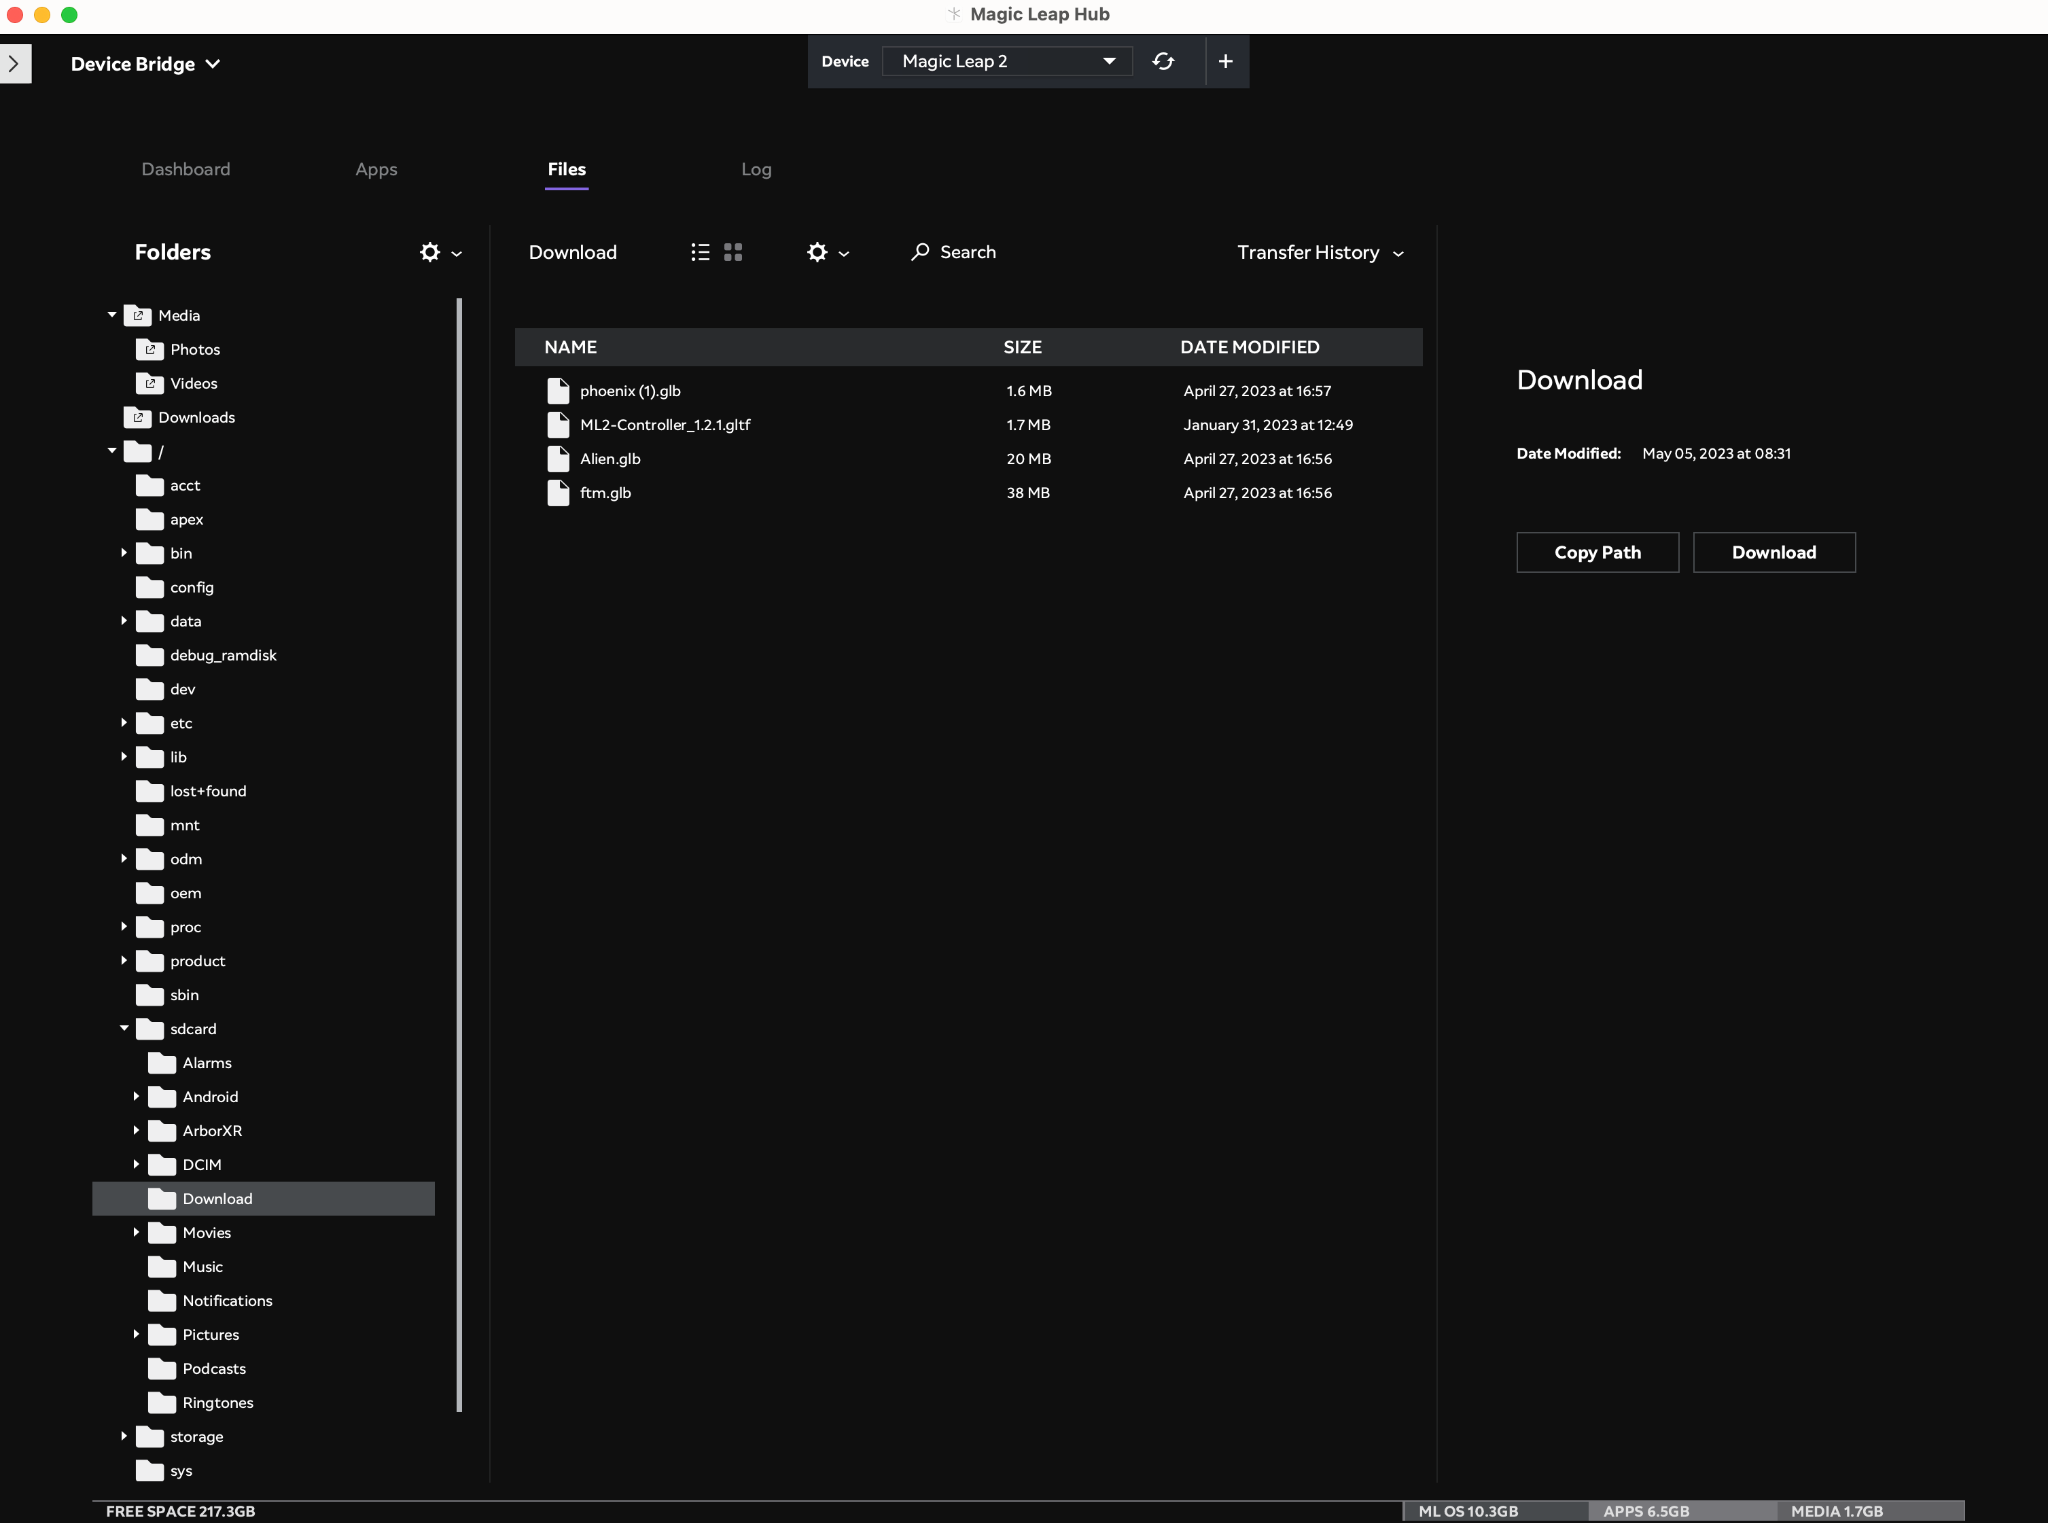This screenshot has height=1523, width=2048.
Task: Expand the product folder
Action: [x=124, y=961]
